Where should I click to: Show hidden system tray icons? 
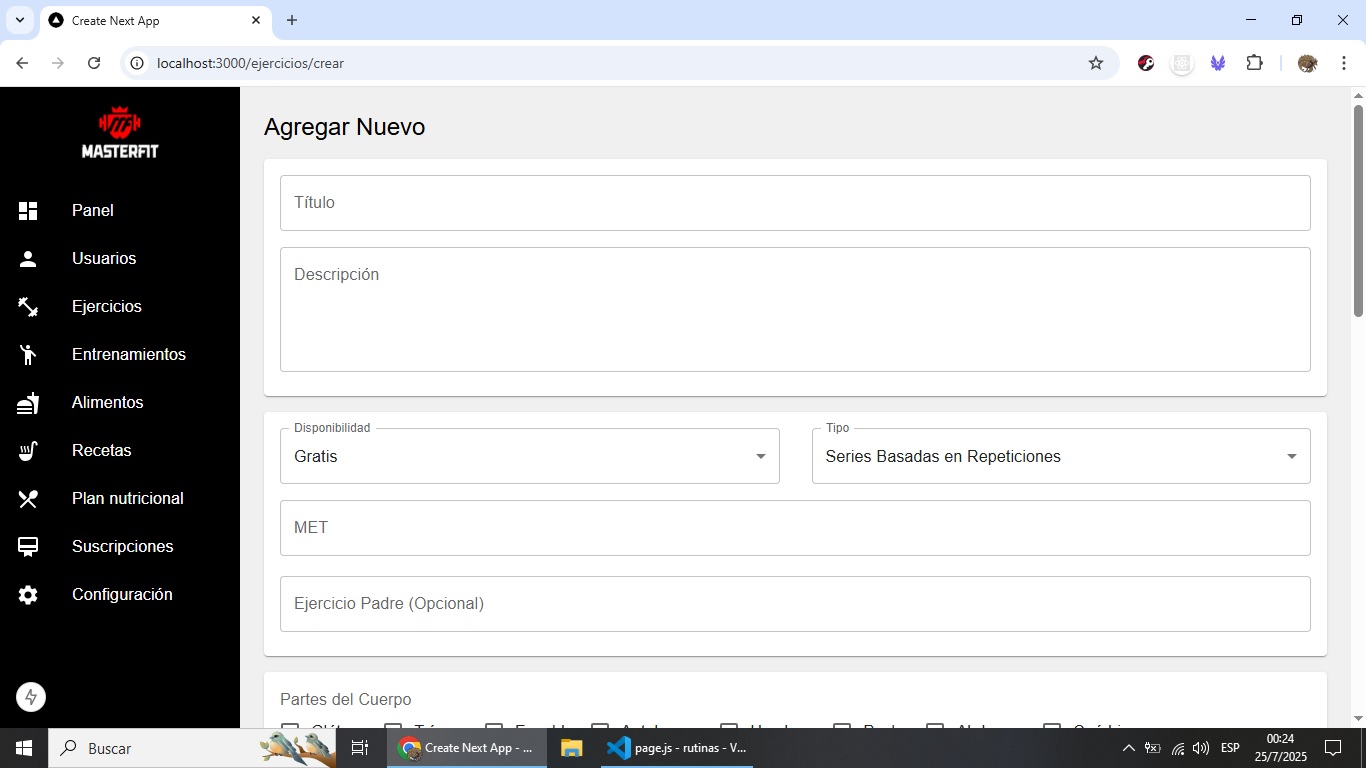tap(1128, 748)
